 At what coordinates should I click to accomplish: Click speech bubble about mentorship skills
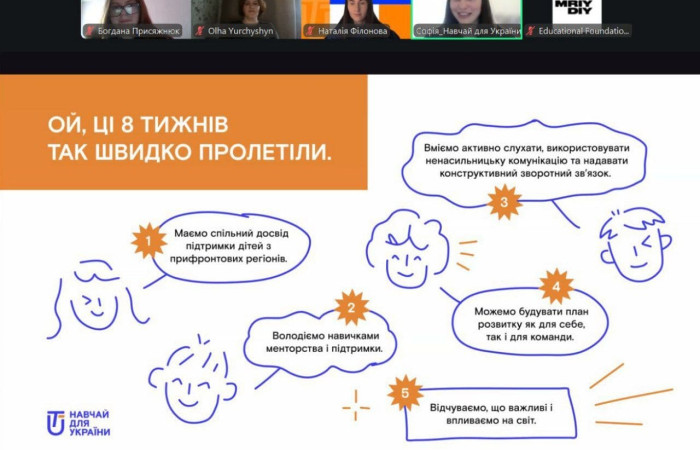(x=320, y=342)
